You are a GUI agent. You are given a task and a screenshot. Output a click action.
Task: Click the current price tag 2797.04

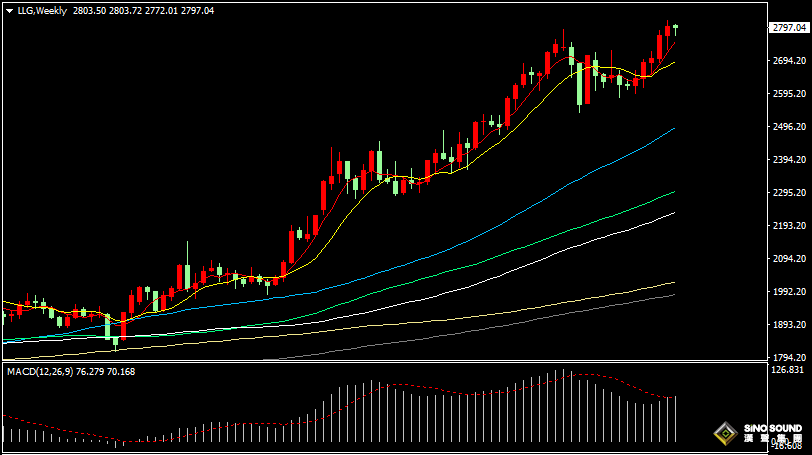789,28
